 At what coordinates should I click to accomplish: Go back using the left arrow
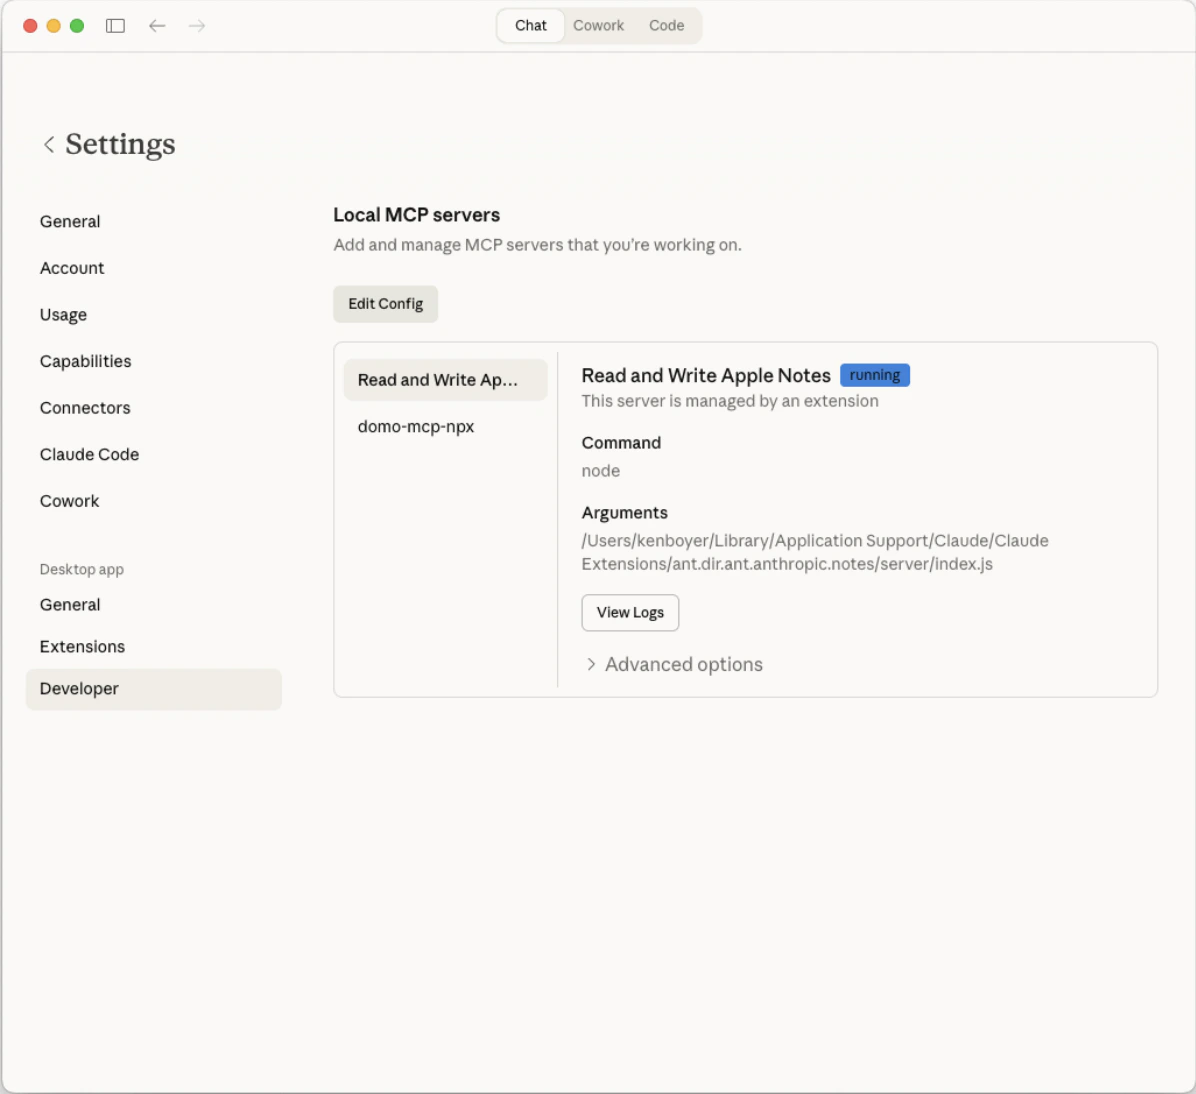pyautogui.click(x=157, y=26)
